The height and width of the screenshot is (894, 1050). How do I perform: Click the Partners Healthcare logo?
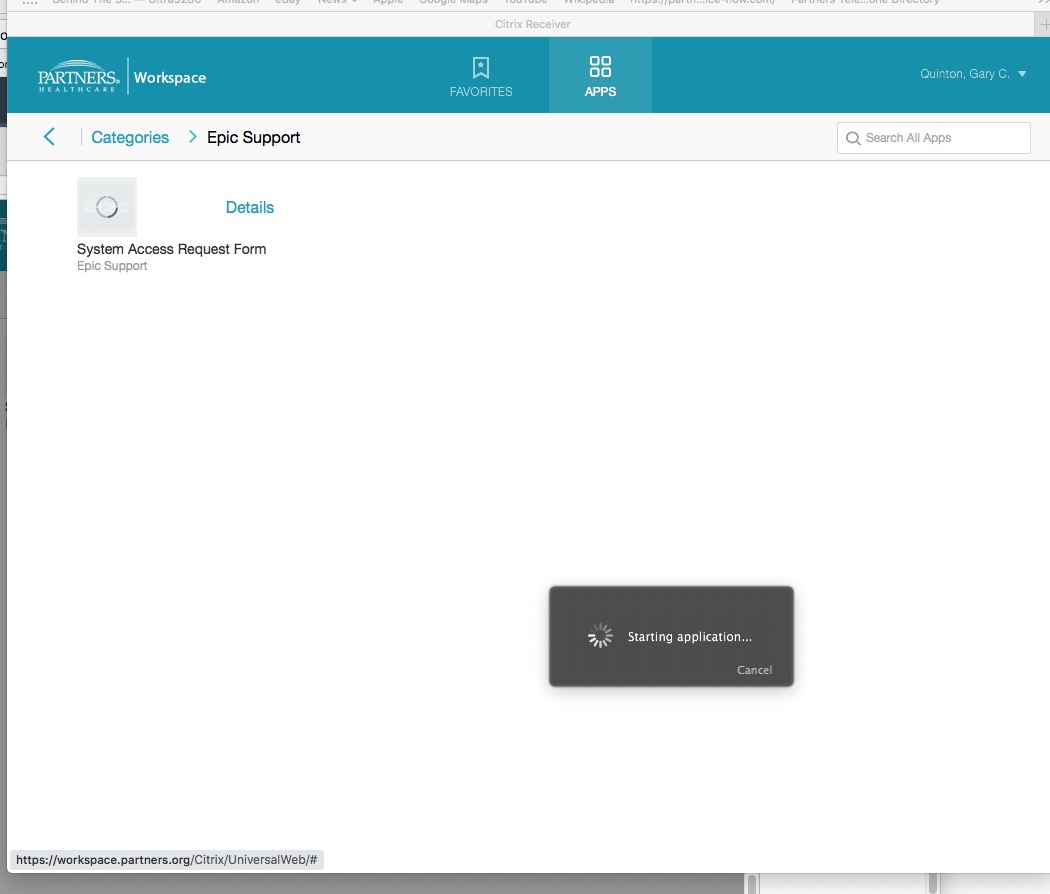coord(78,76)
